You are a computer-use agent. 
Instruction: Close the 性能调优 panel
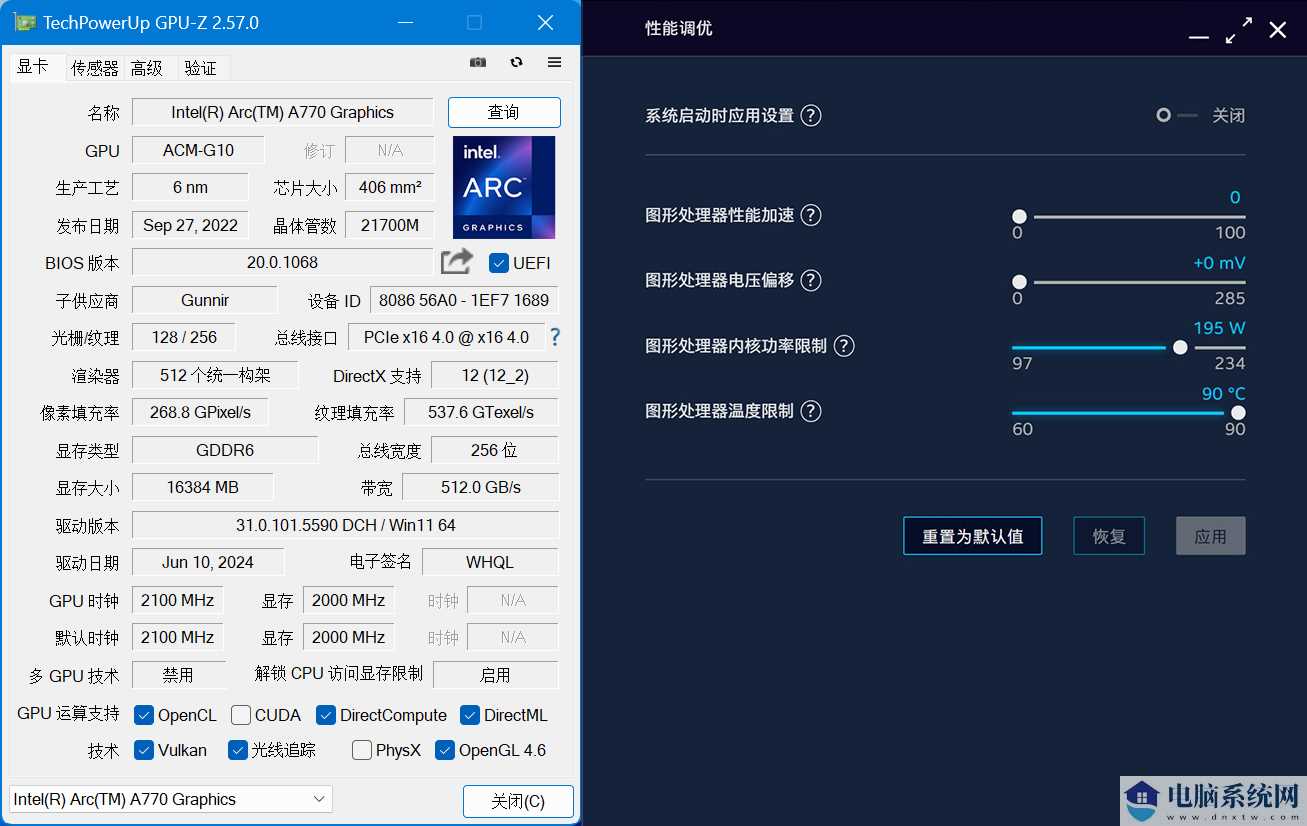click(x=1277, y=30)
